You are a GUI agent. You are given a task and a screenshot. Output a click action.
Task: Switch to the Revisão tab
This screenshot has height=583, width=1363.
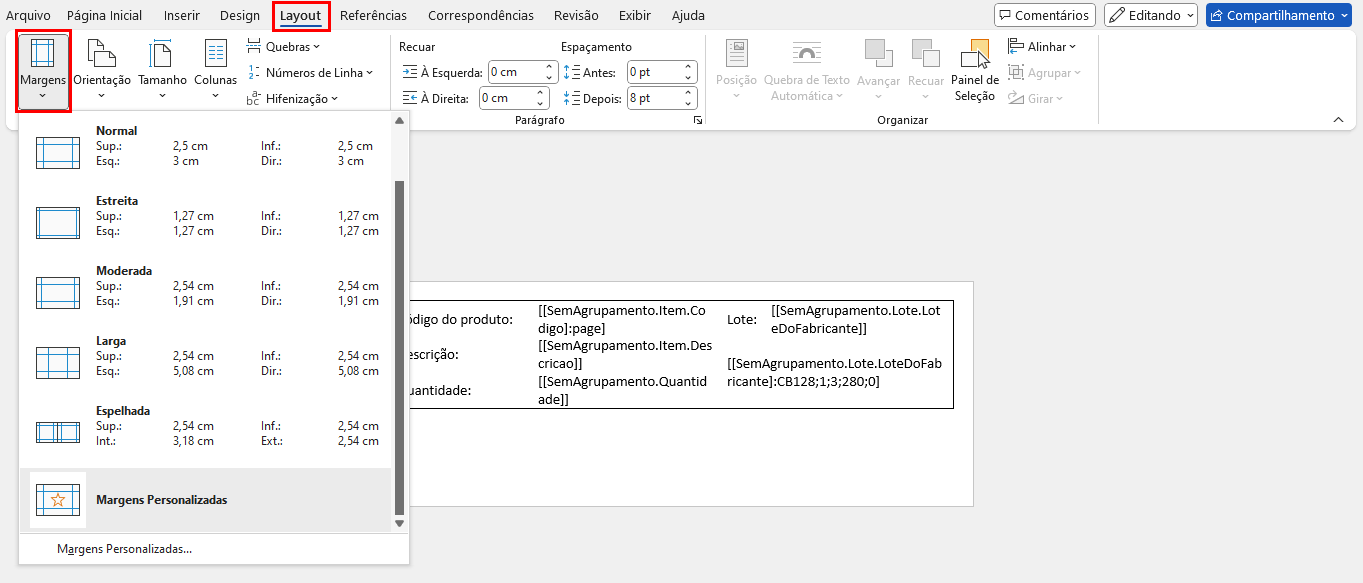(x=576, y=16)
